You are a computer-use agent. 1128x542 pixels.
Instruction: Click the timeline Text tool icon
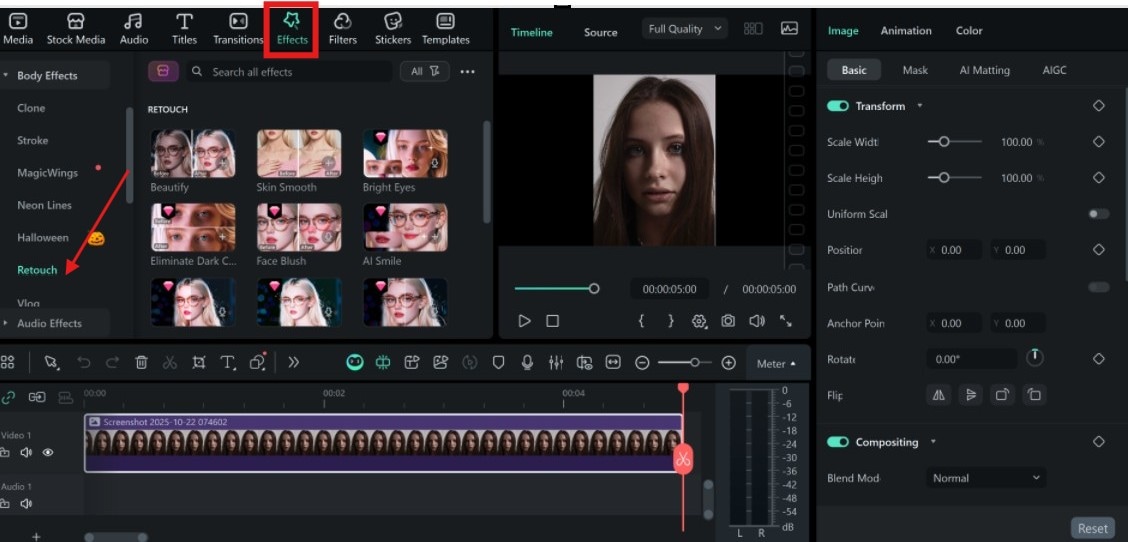click(227, 363)
